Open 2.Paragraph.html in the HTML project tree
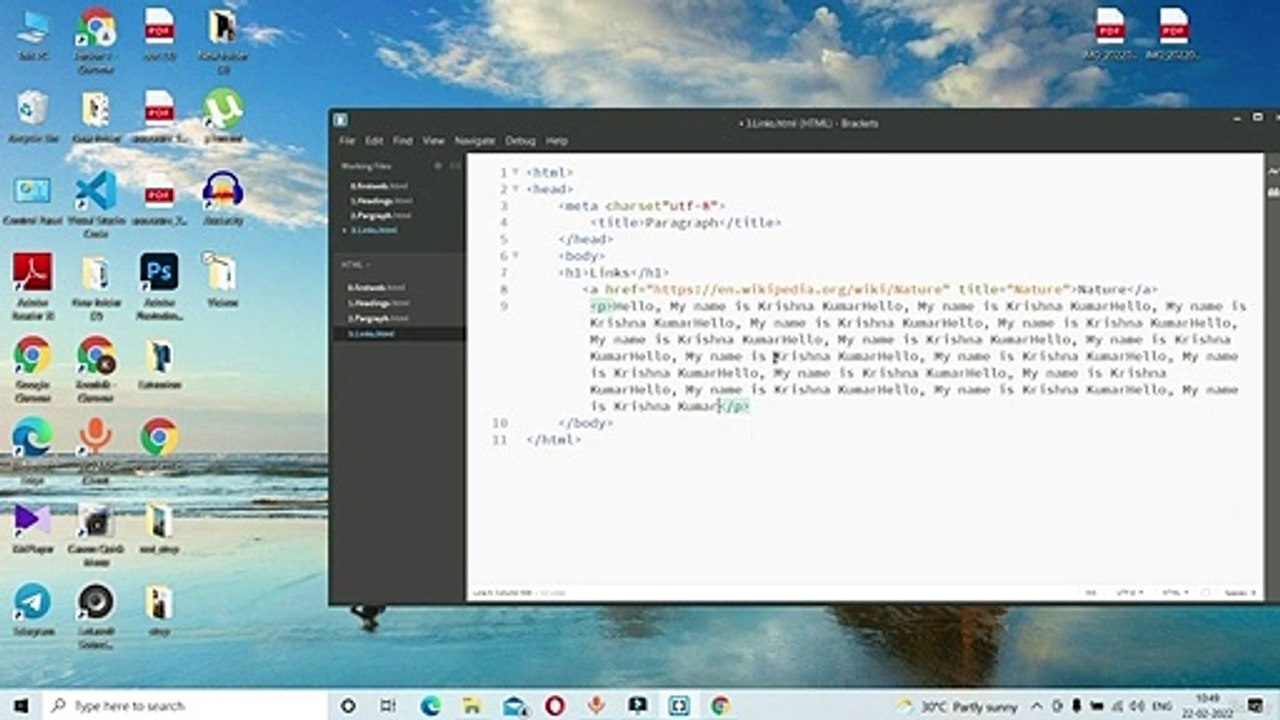 [x=378, y=317]
